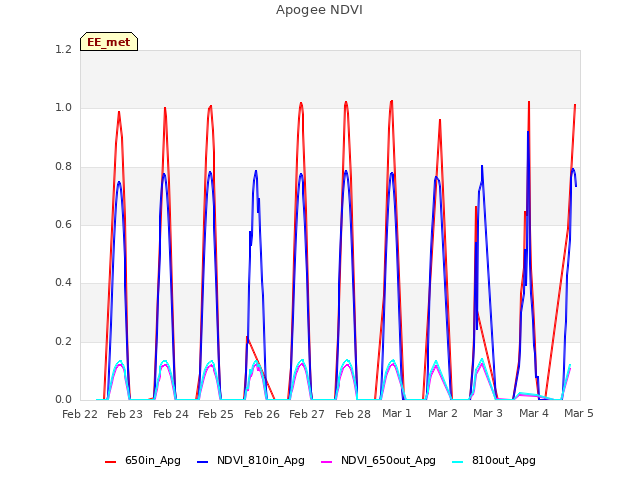
Task: Click the Feb 27 x-axis label
Action: click(307, 414)
